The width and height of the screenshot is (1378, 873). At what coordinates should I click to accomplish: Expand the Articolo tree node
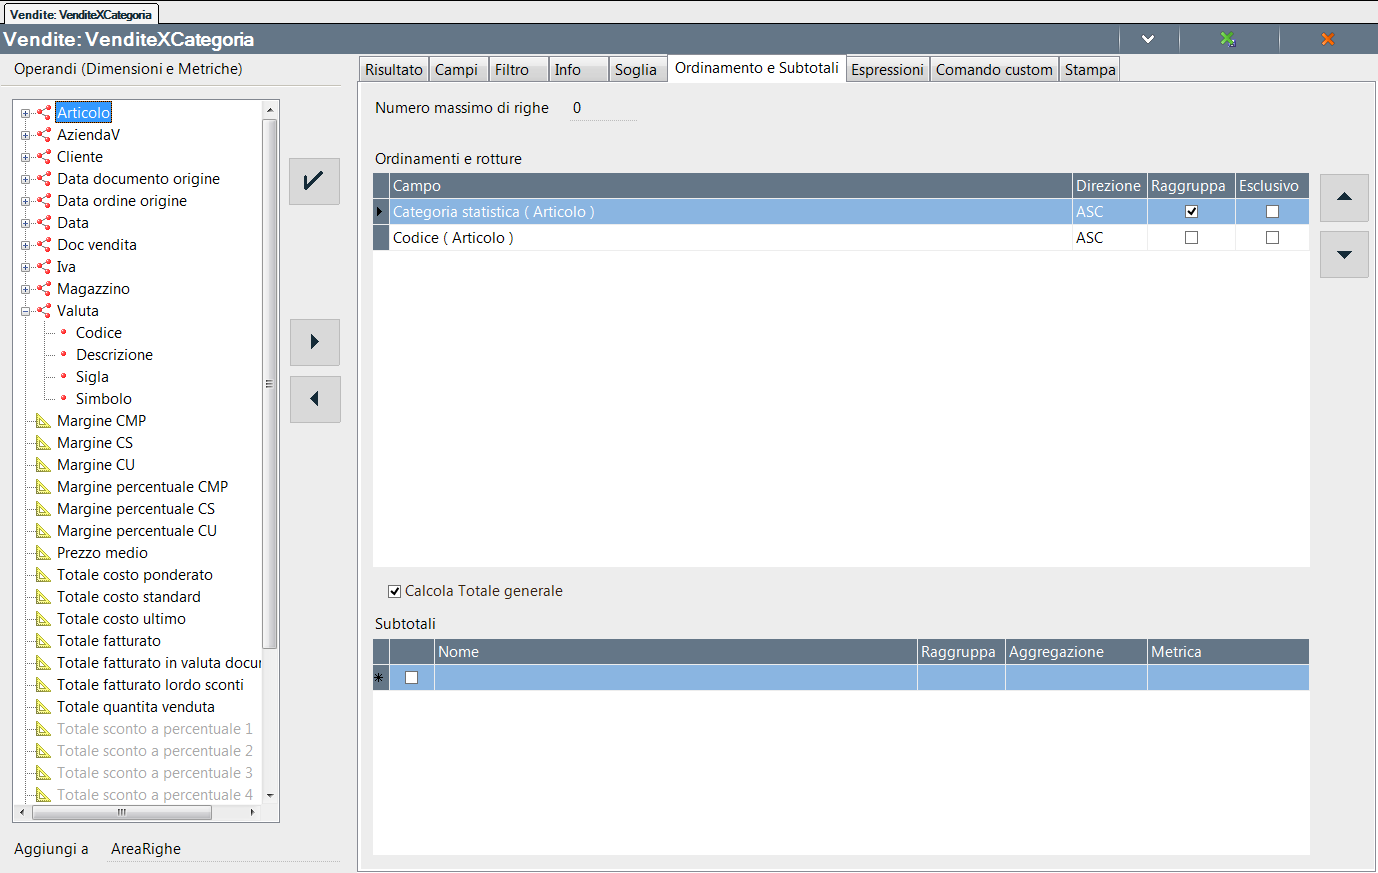click(26, 113)
